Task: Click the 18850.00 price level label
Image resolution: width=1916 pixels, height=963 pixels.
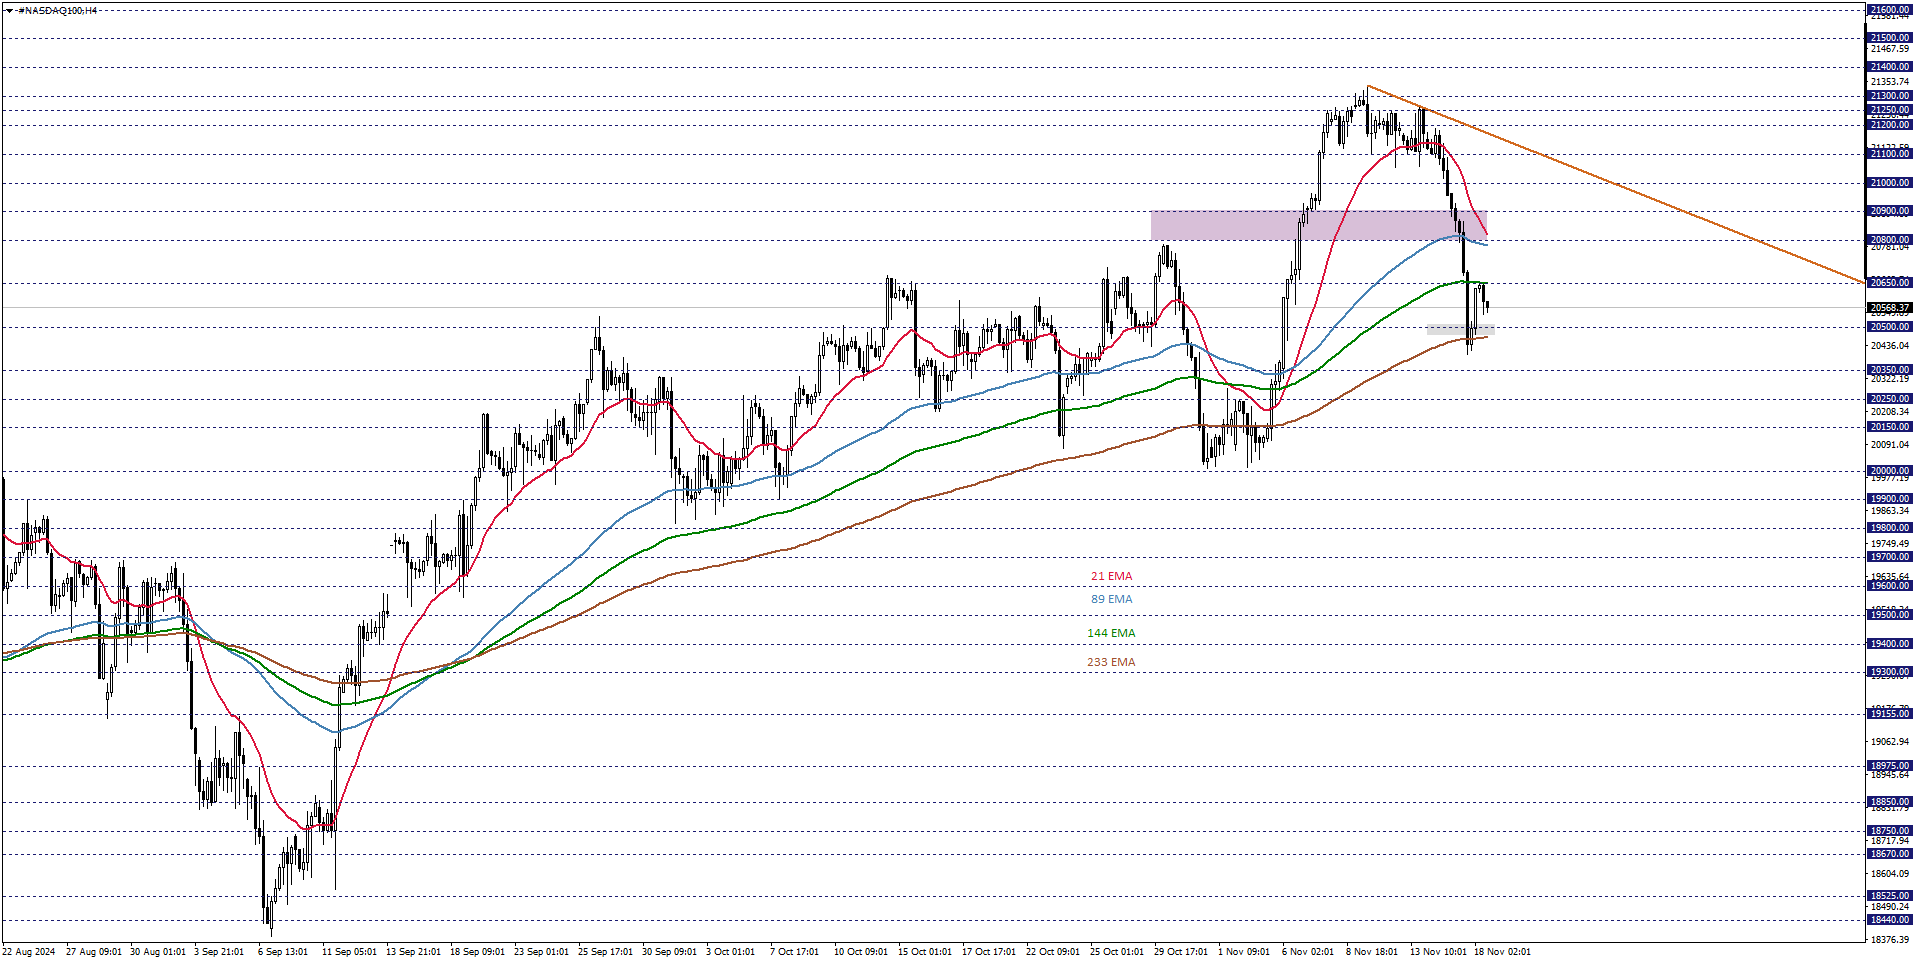Action: tap(1890, 802)
